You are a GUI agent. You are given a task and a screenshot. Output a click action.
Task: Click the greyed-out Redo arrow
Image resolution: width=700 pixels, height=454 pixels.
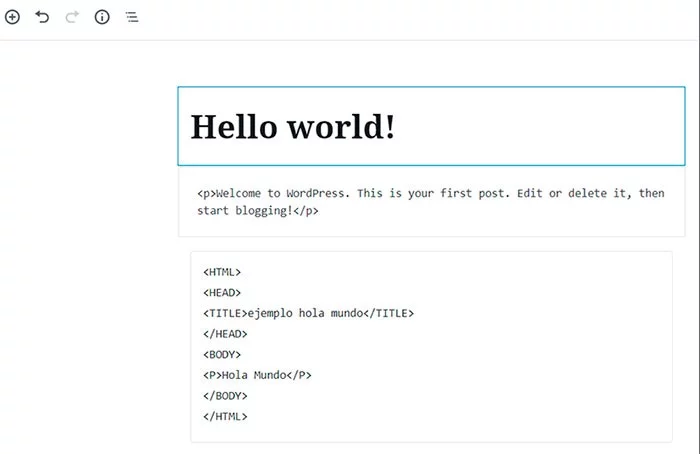72,17
